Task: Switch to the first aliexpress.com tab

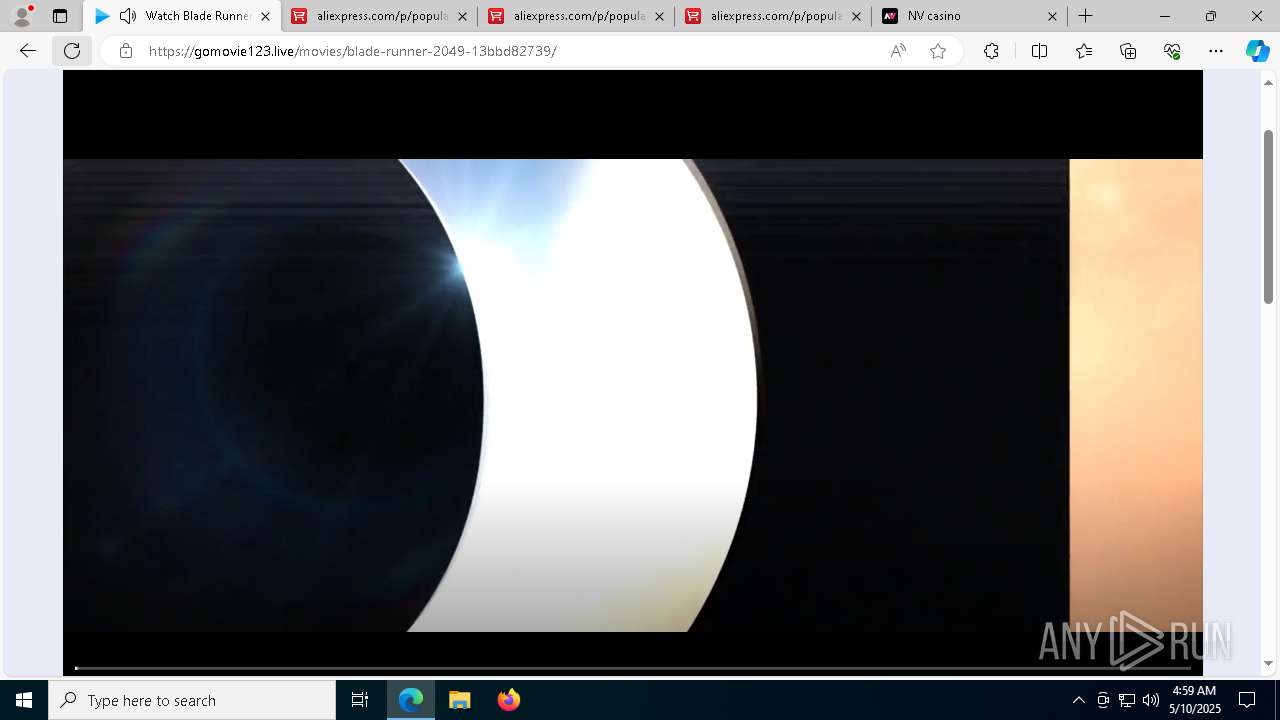Action: (380, 16)
